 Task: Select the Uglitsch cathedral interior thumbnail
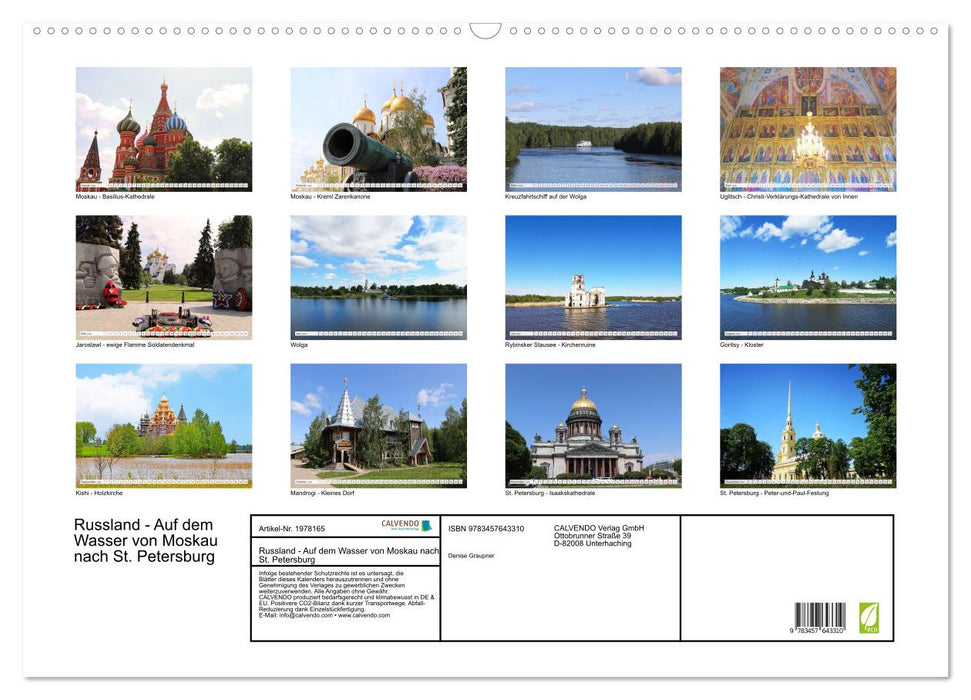click(807, 127)
